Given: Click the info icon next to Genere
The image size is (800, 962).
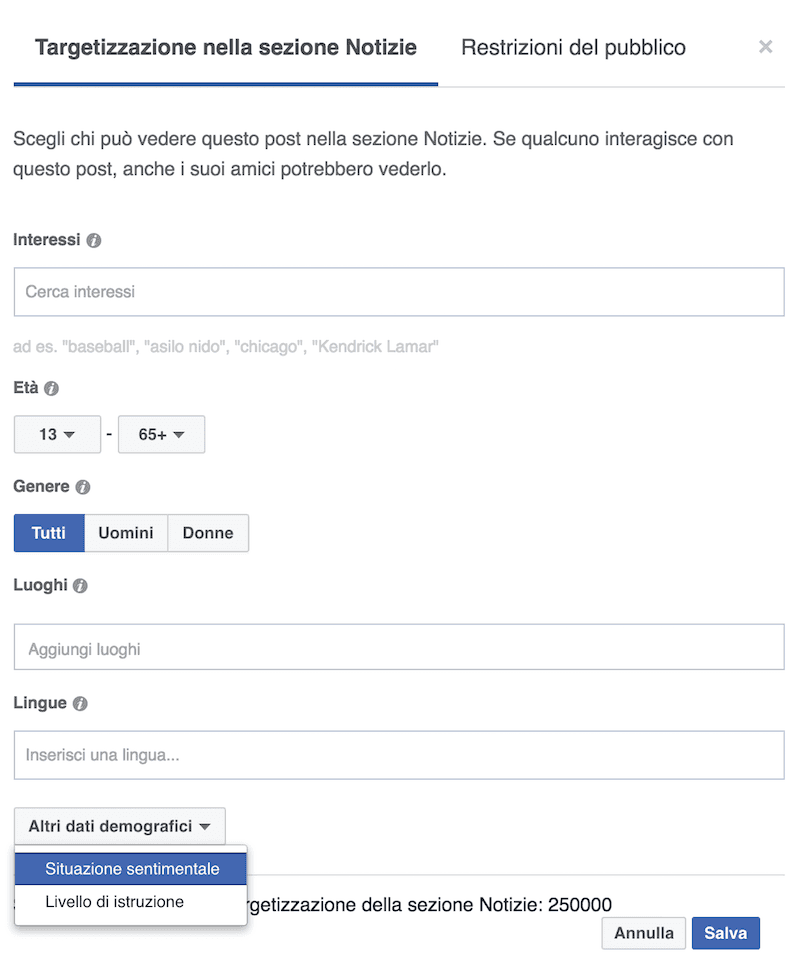Looking at the screenshot, I should (83, 487).
